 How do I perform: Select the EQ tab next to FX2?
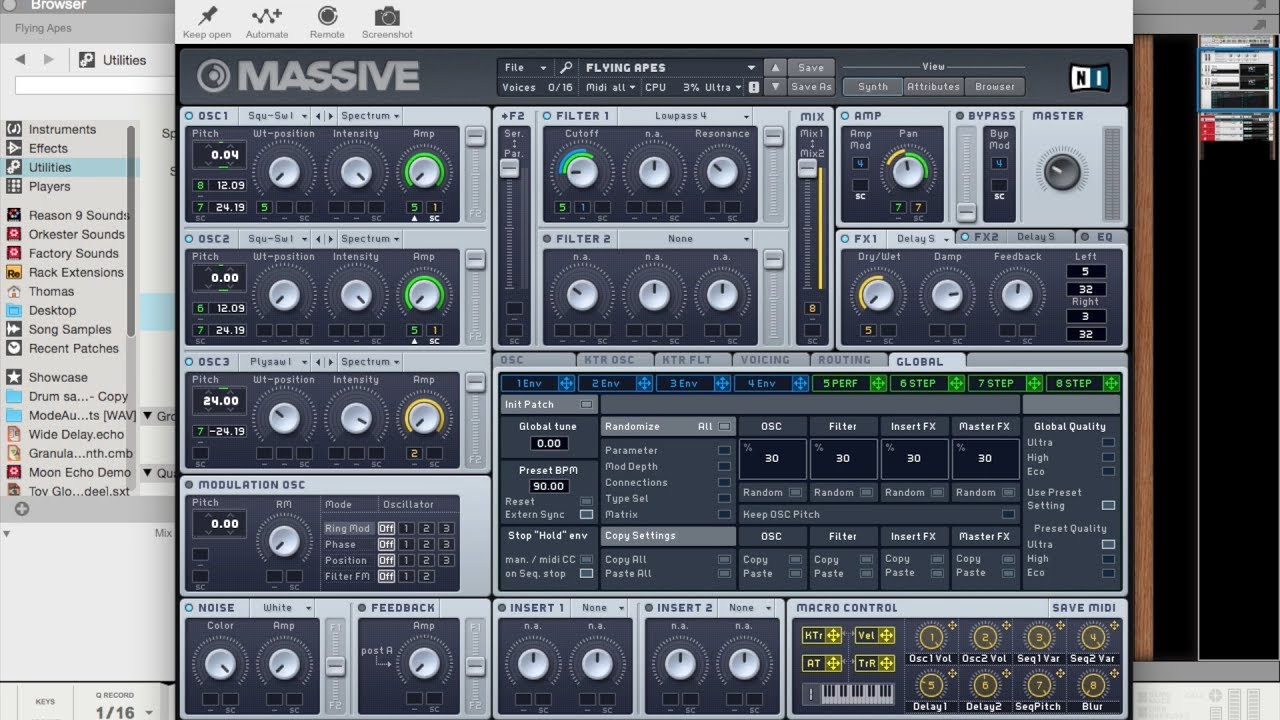click(x=1104, y=237)
